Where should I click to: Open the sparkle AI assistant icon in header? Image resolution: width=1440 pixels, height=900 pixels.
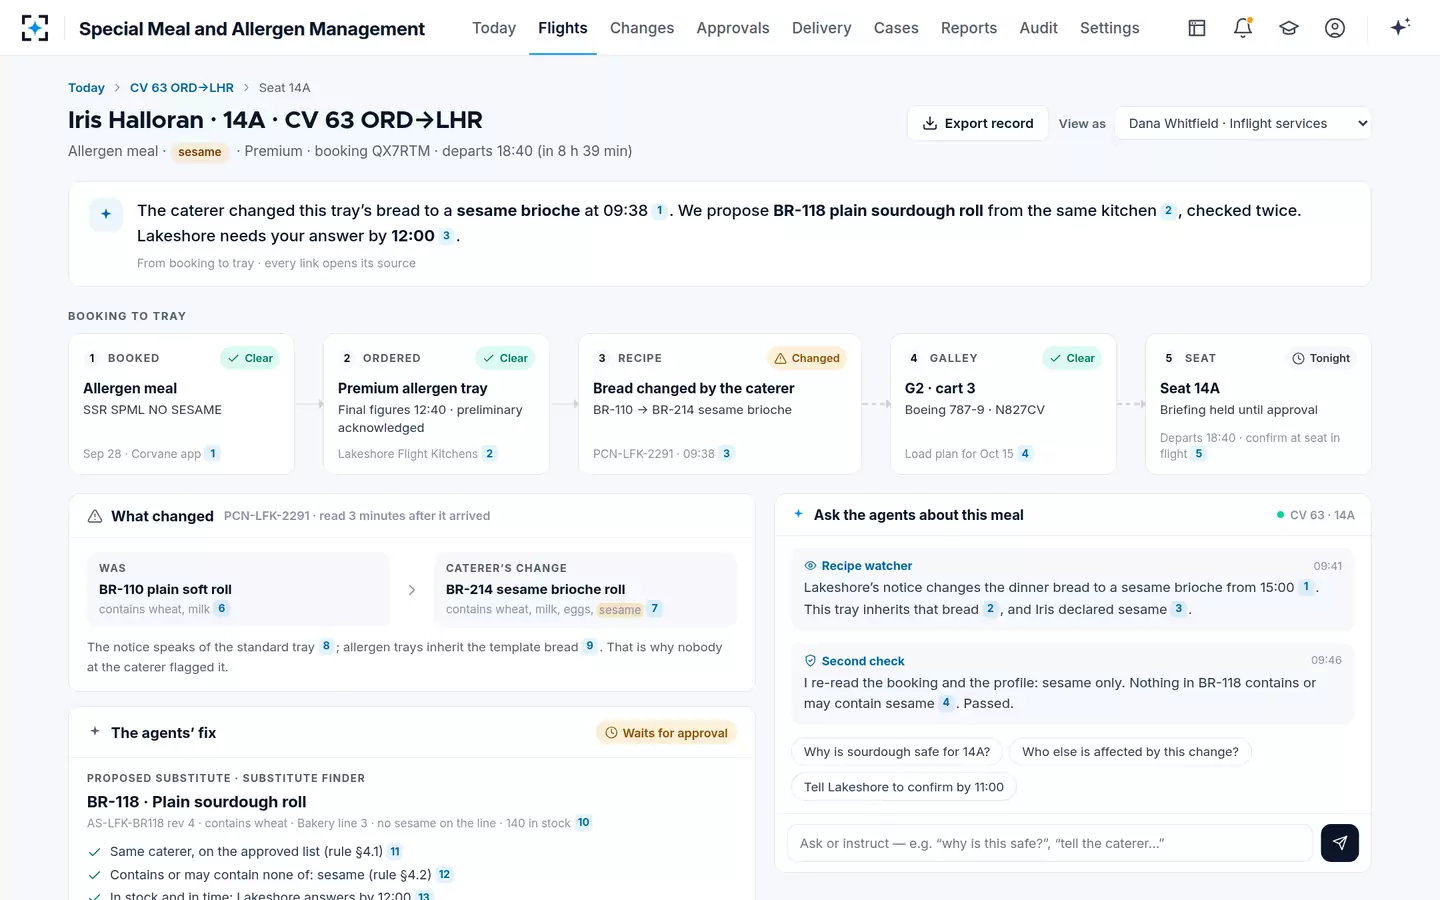(x=1400, y=27)
